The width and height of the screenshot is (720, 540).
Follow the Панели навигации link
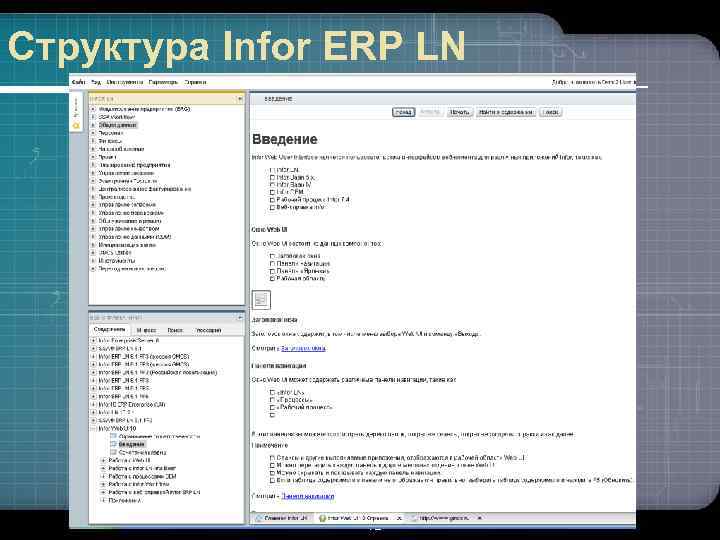pos(308,496)
